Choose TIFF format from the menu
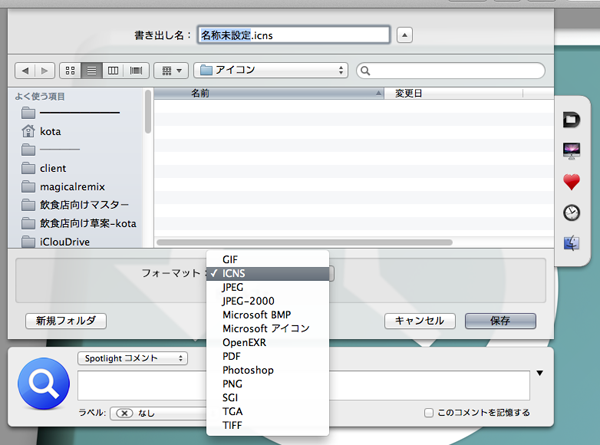This screenshot has height=445, width=600. [x=267, y=425]
